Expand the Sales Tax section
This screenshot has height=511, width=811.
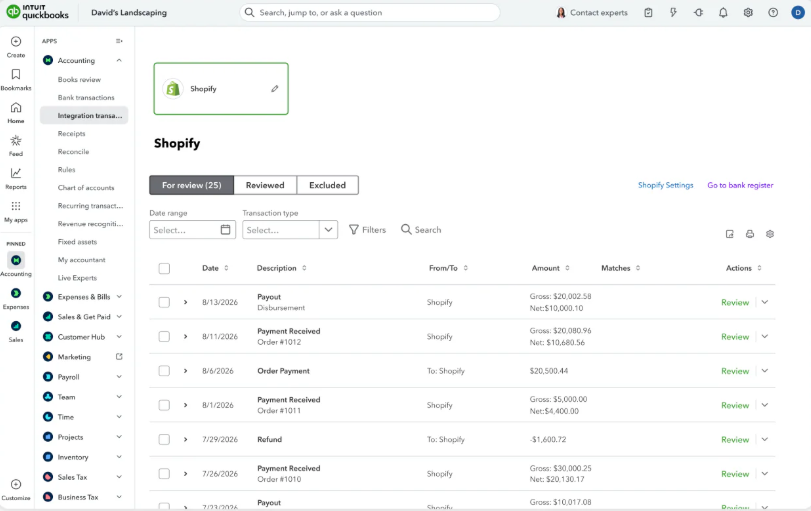[119, 477]
